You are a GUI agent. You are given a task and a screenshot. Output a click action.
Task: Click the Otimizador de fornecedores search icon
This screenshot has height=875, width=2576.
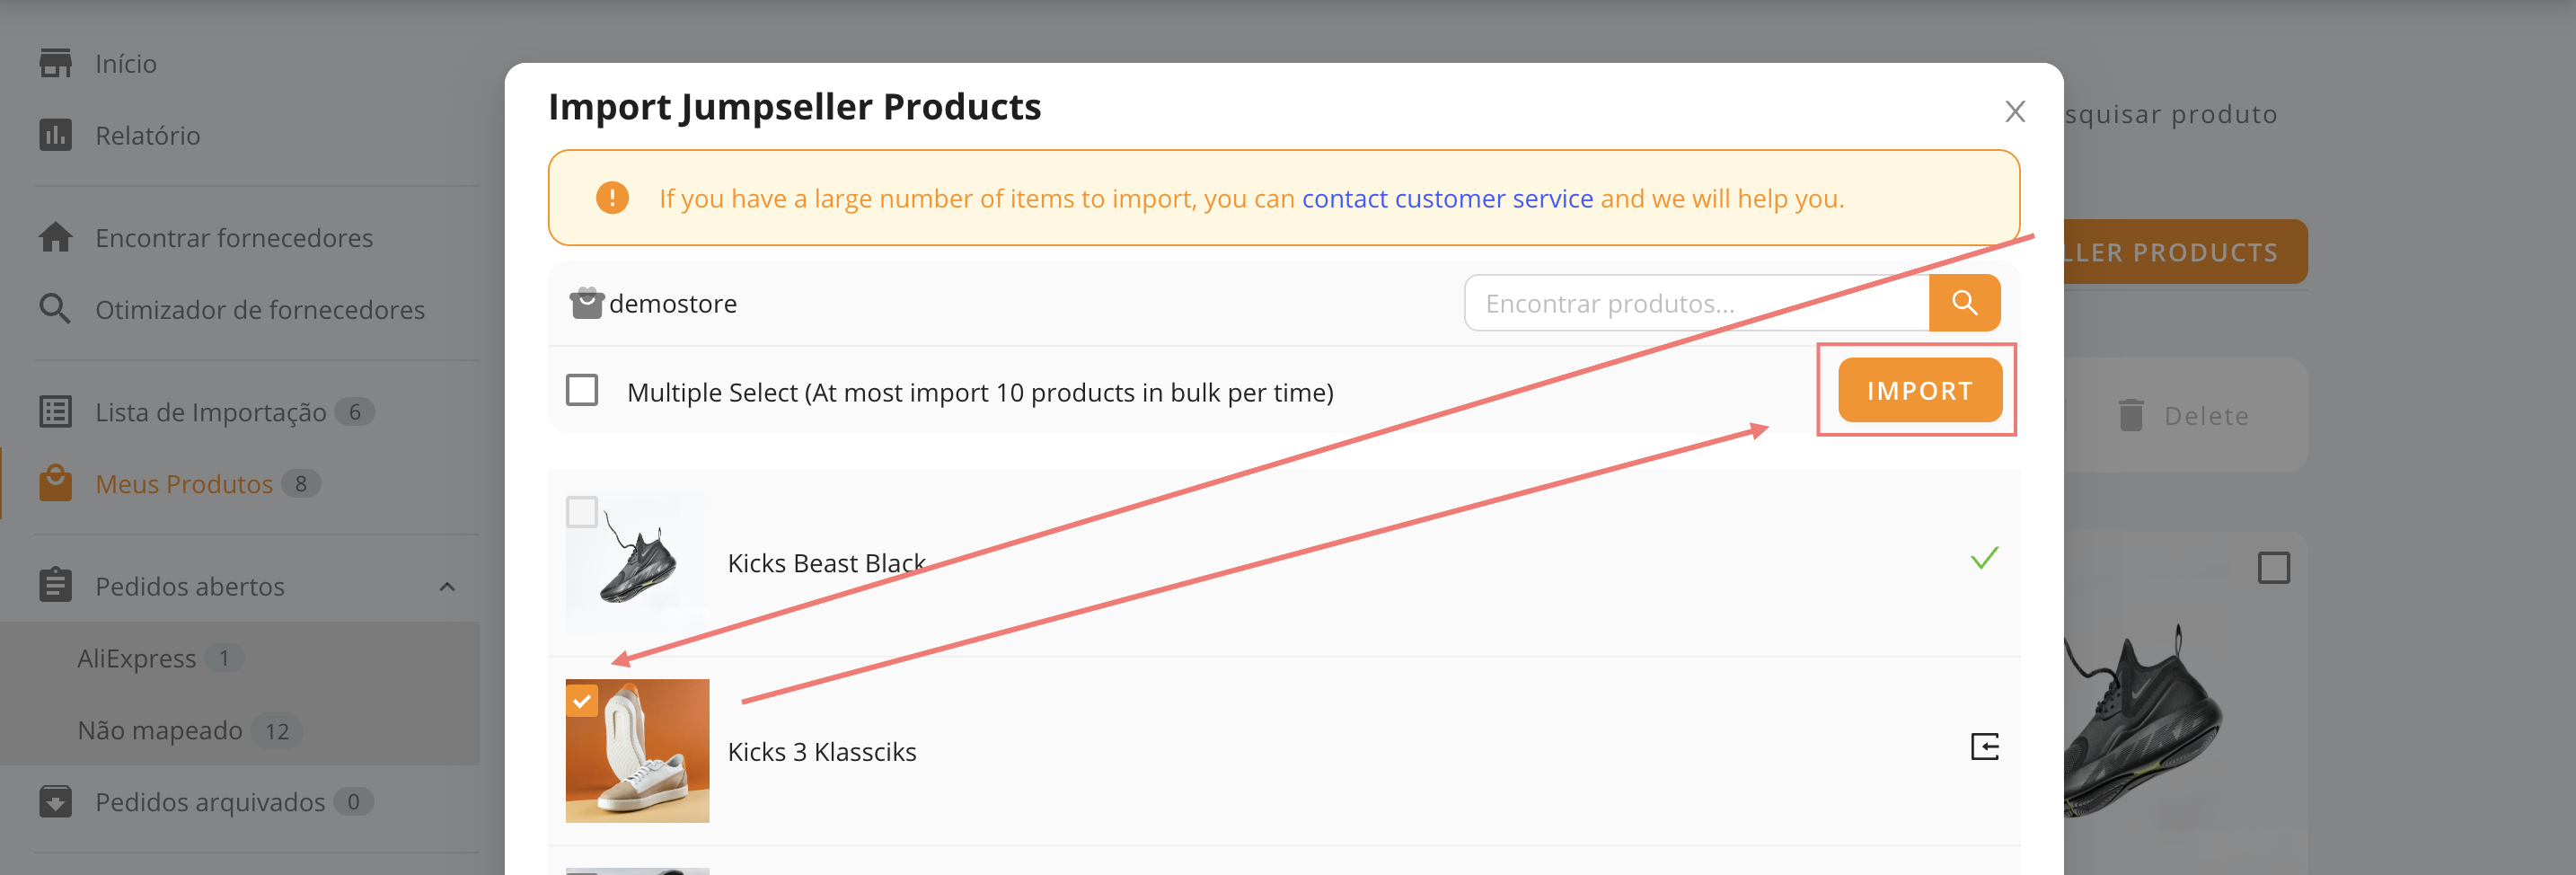[x=55, y=309]
